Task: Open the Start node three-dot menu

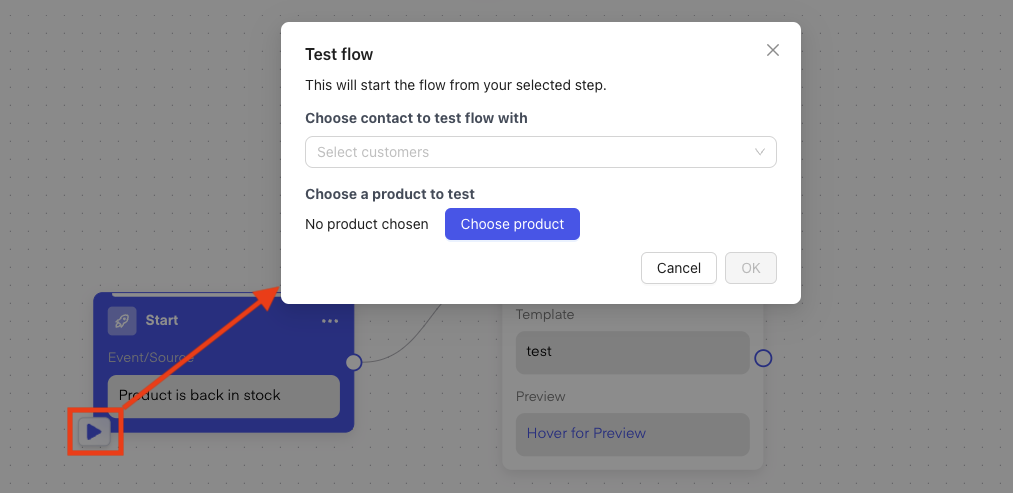Action: (330, 321)
